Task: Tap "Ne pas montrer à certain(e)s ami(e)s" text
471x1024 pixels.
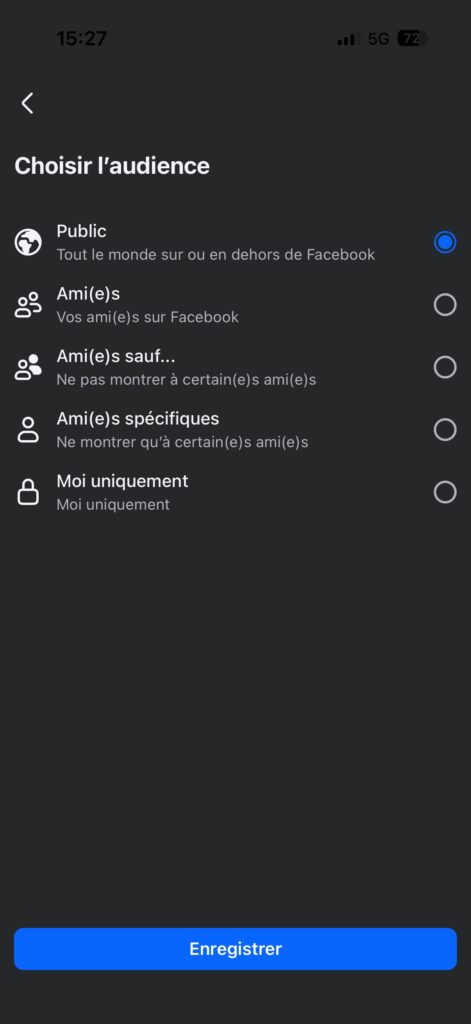Action: tap(186, 379)
